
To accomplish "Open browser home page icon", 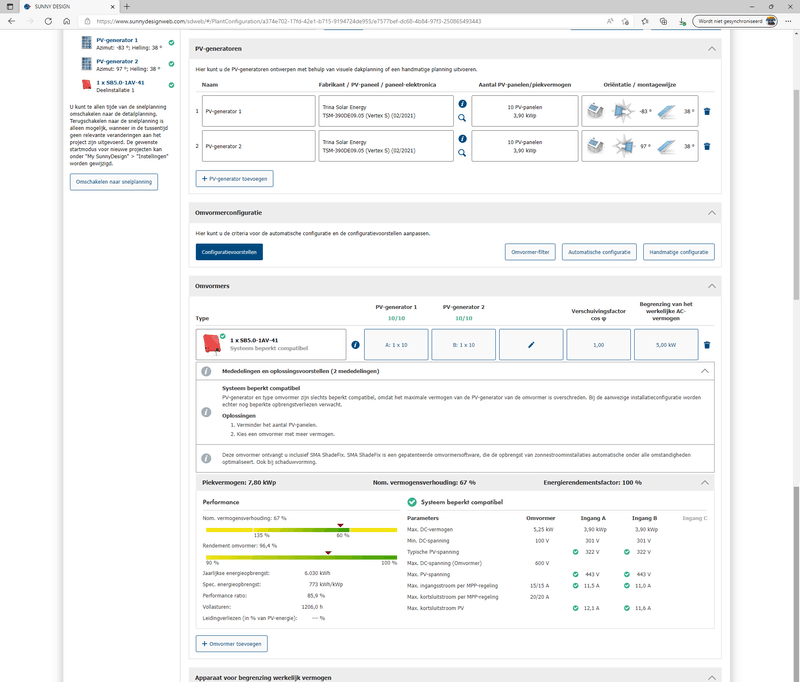I will (x=66, y=21).
